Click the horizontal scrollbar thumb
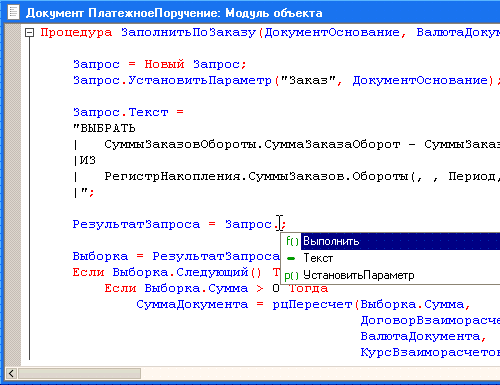Screen dimensions: 500x385 79,373
